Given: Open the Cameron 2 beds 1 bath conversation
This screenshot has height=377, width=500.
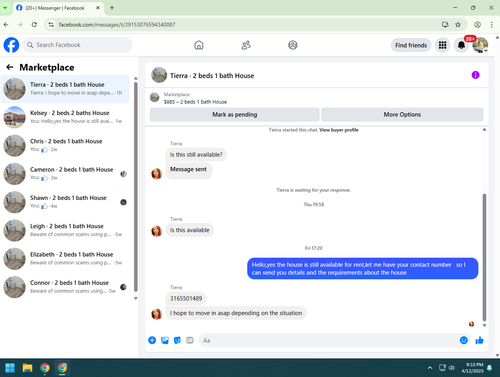Looking at the screenshot, I should click(65, 174).
